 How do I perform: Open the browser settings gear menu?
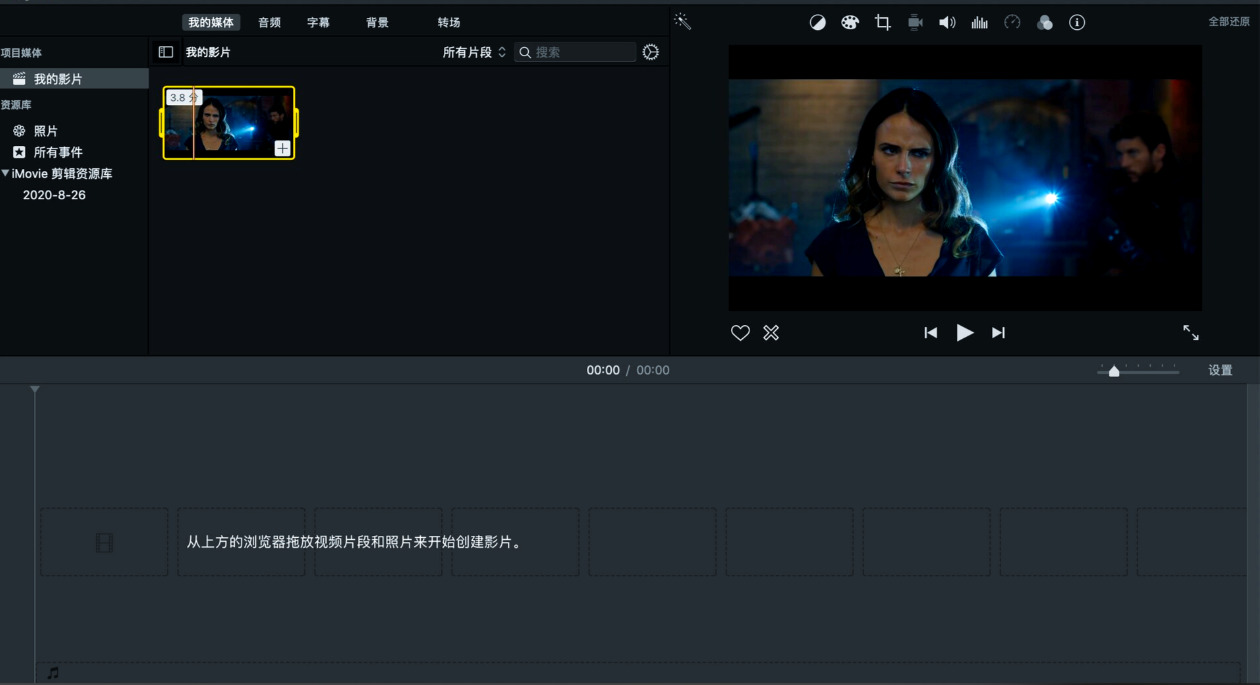[x=651, y=52]
